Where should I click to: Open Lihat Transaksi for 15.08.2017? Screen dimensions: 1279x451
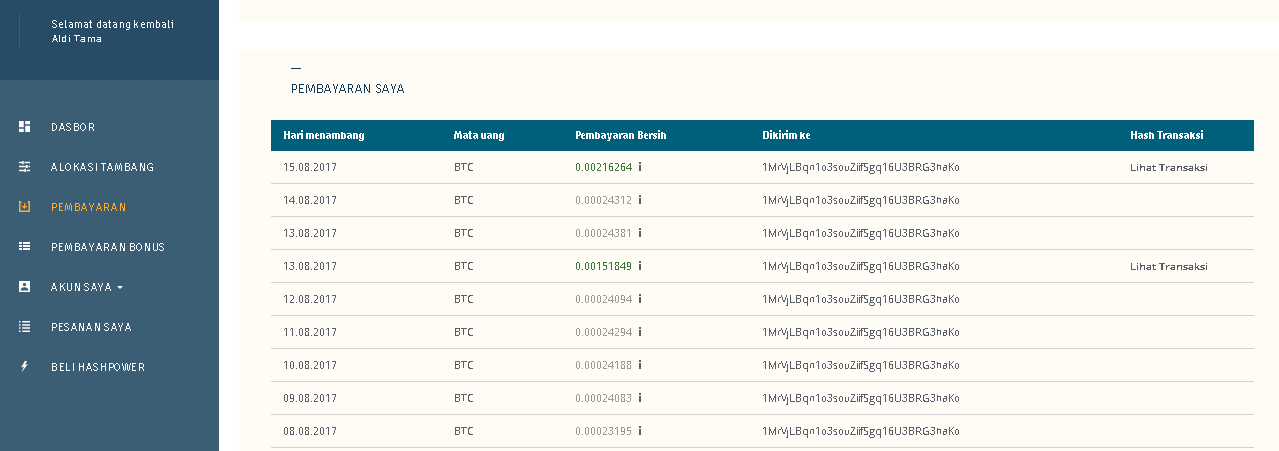1168,167
